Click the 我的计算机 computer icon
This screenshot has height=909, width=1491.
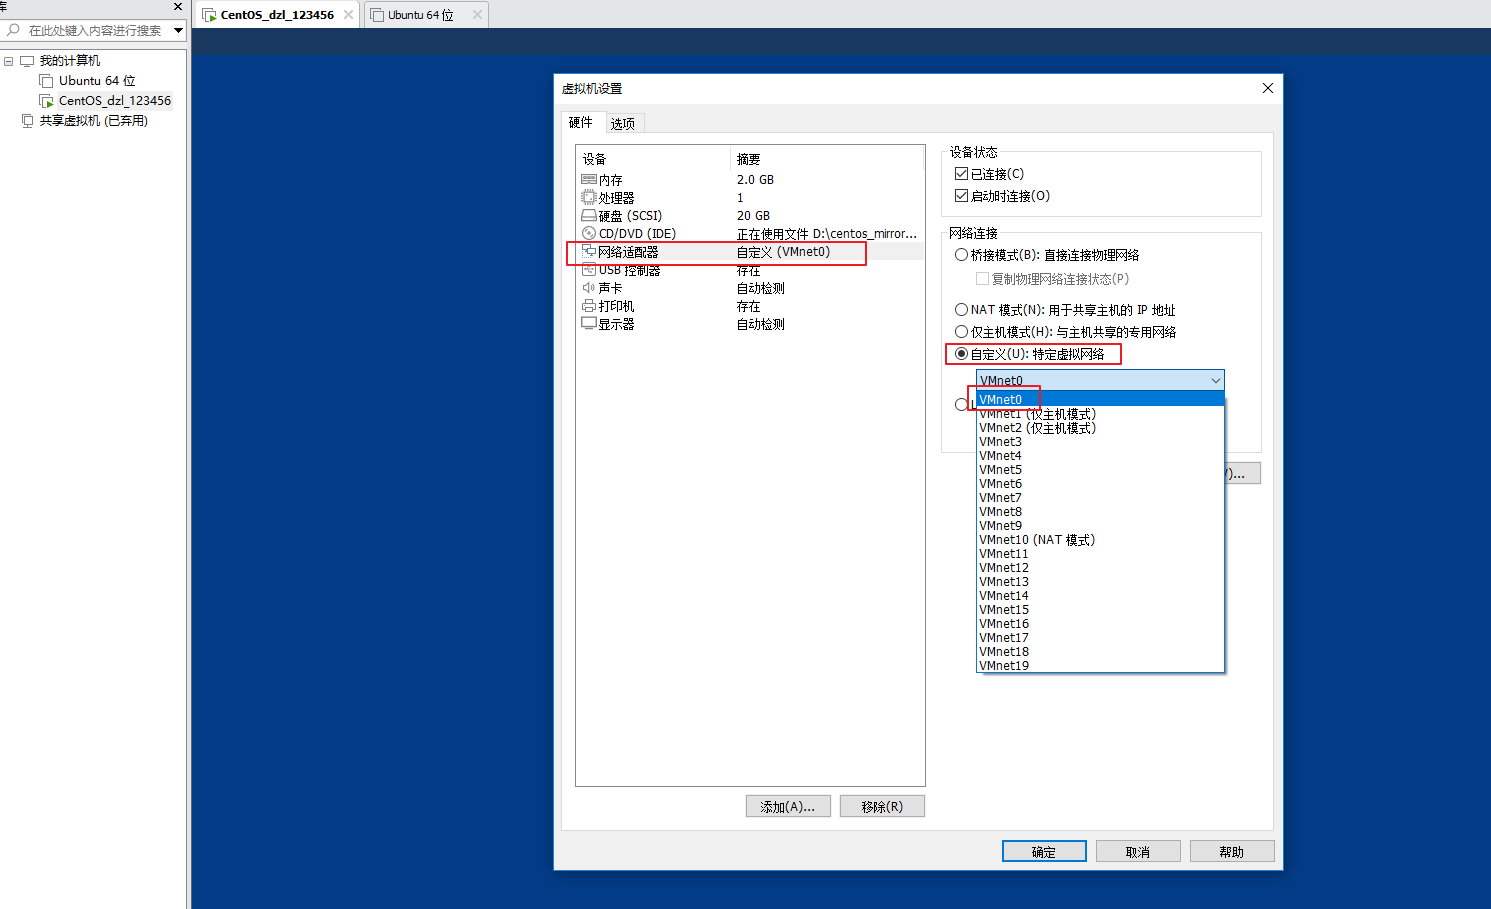(27, 61)
